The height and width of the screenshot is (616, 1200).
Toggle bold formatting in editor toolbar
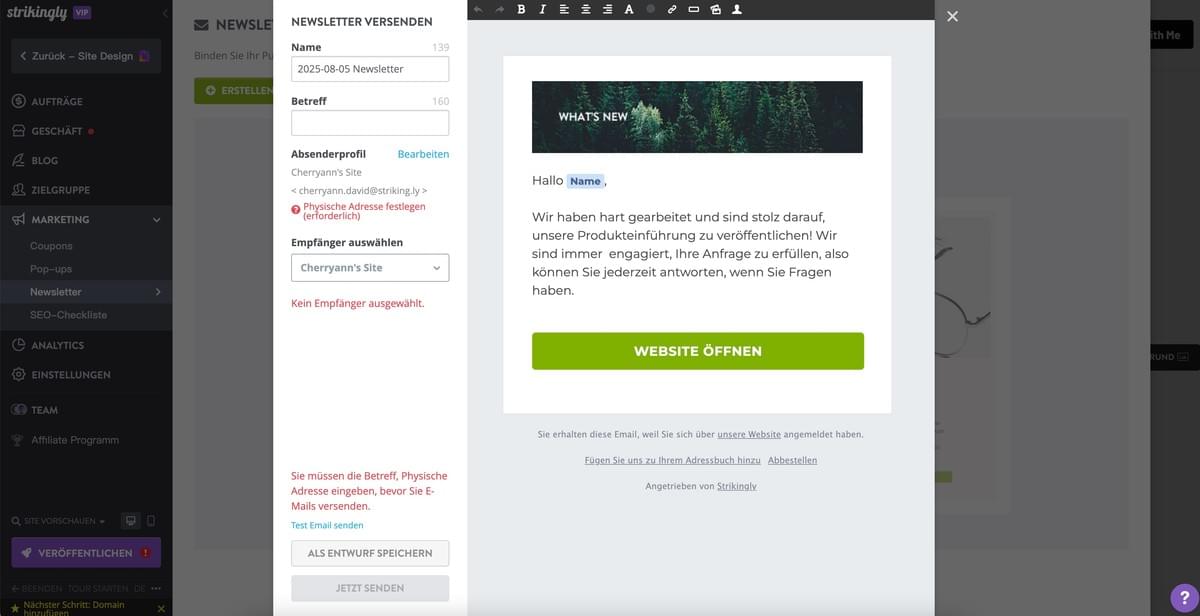pos(521,9)
